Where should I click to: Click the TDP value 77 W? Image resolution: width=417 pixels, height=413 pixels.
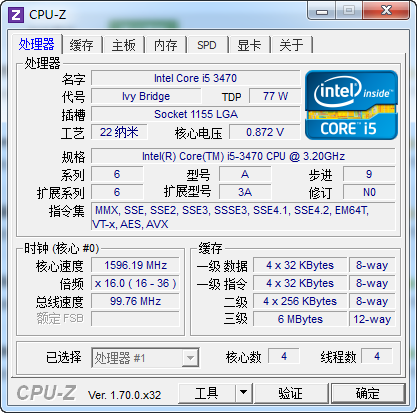pos(275,96)
